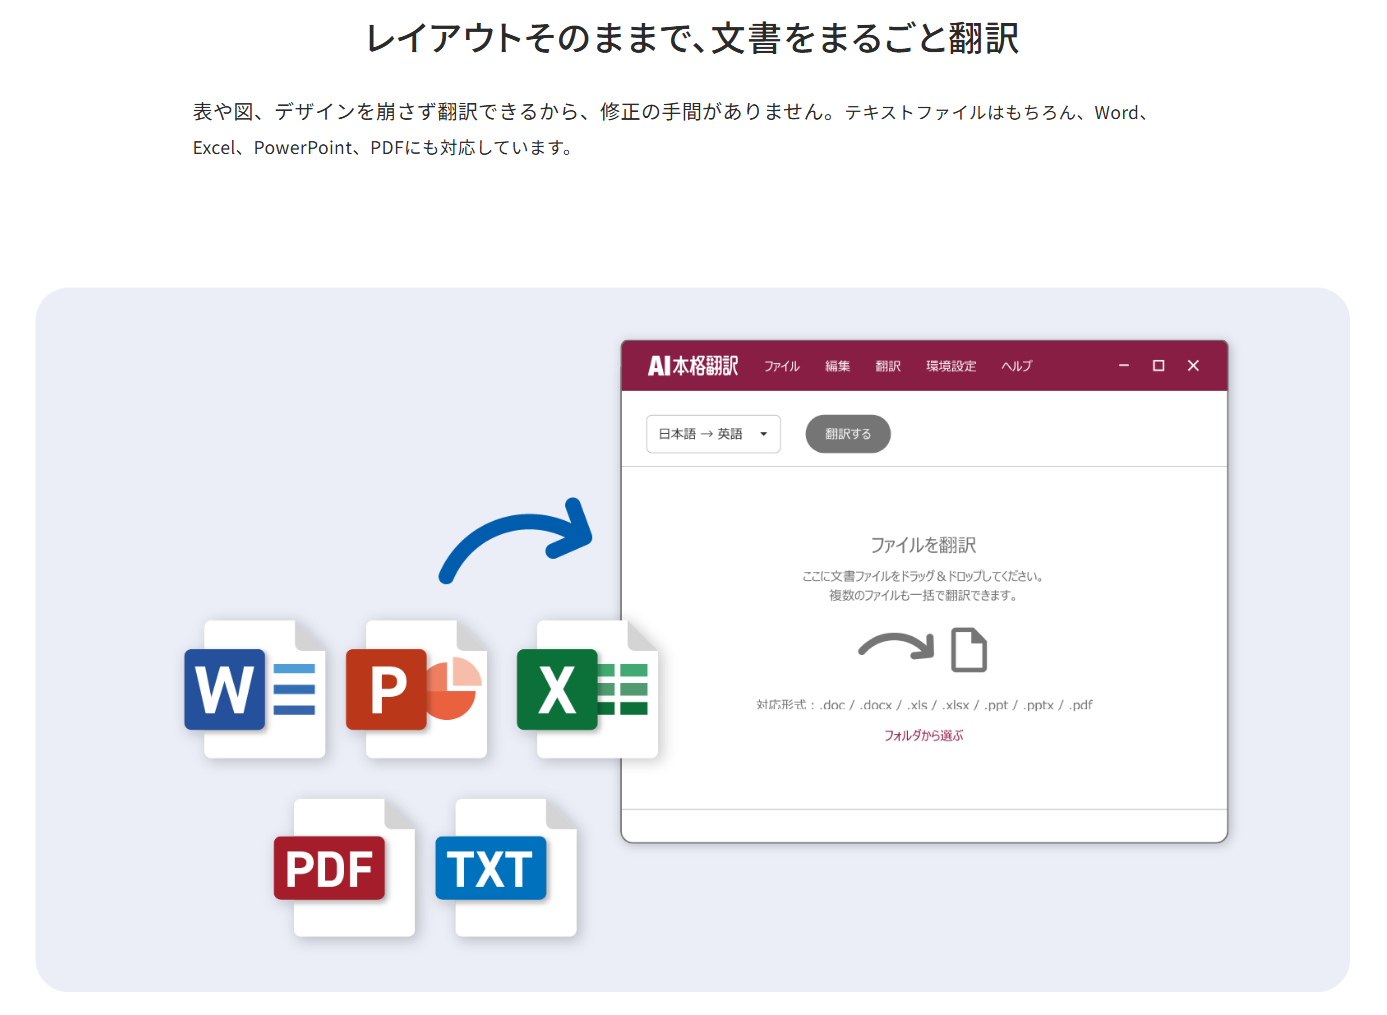Screen dimensions: 1387x1015
Task: Click the dropdown arrow on the language selector
Action: coord(764,433)
